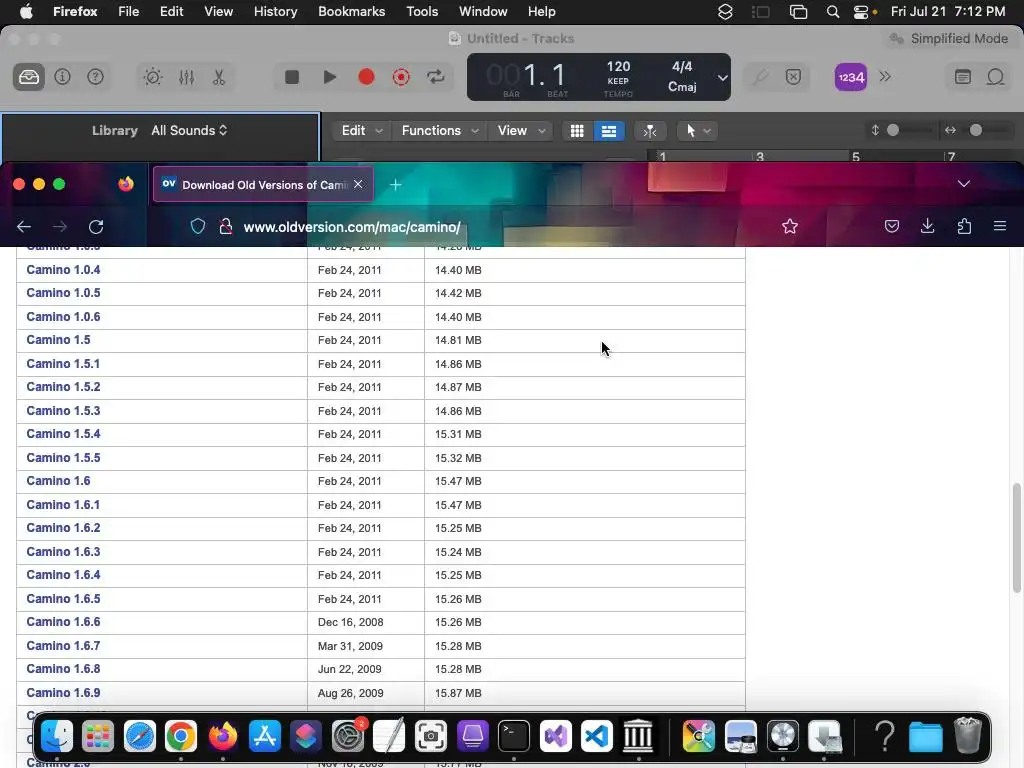This screenshot has width=1024, height=768.
Task: Open the Camino 1.5 link
Action: 58,340
